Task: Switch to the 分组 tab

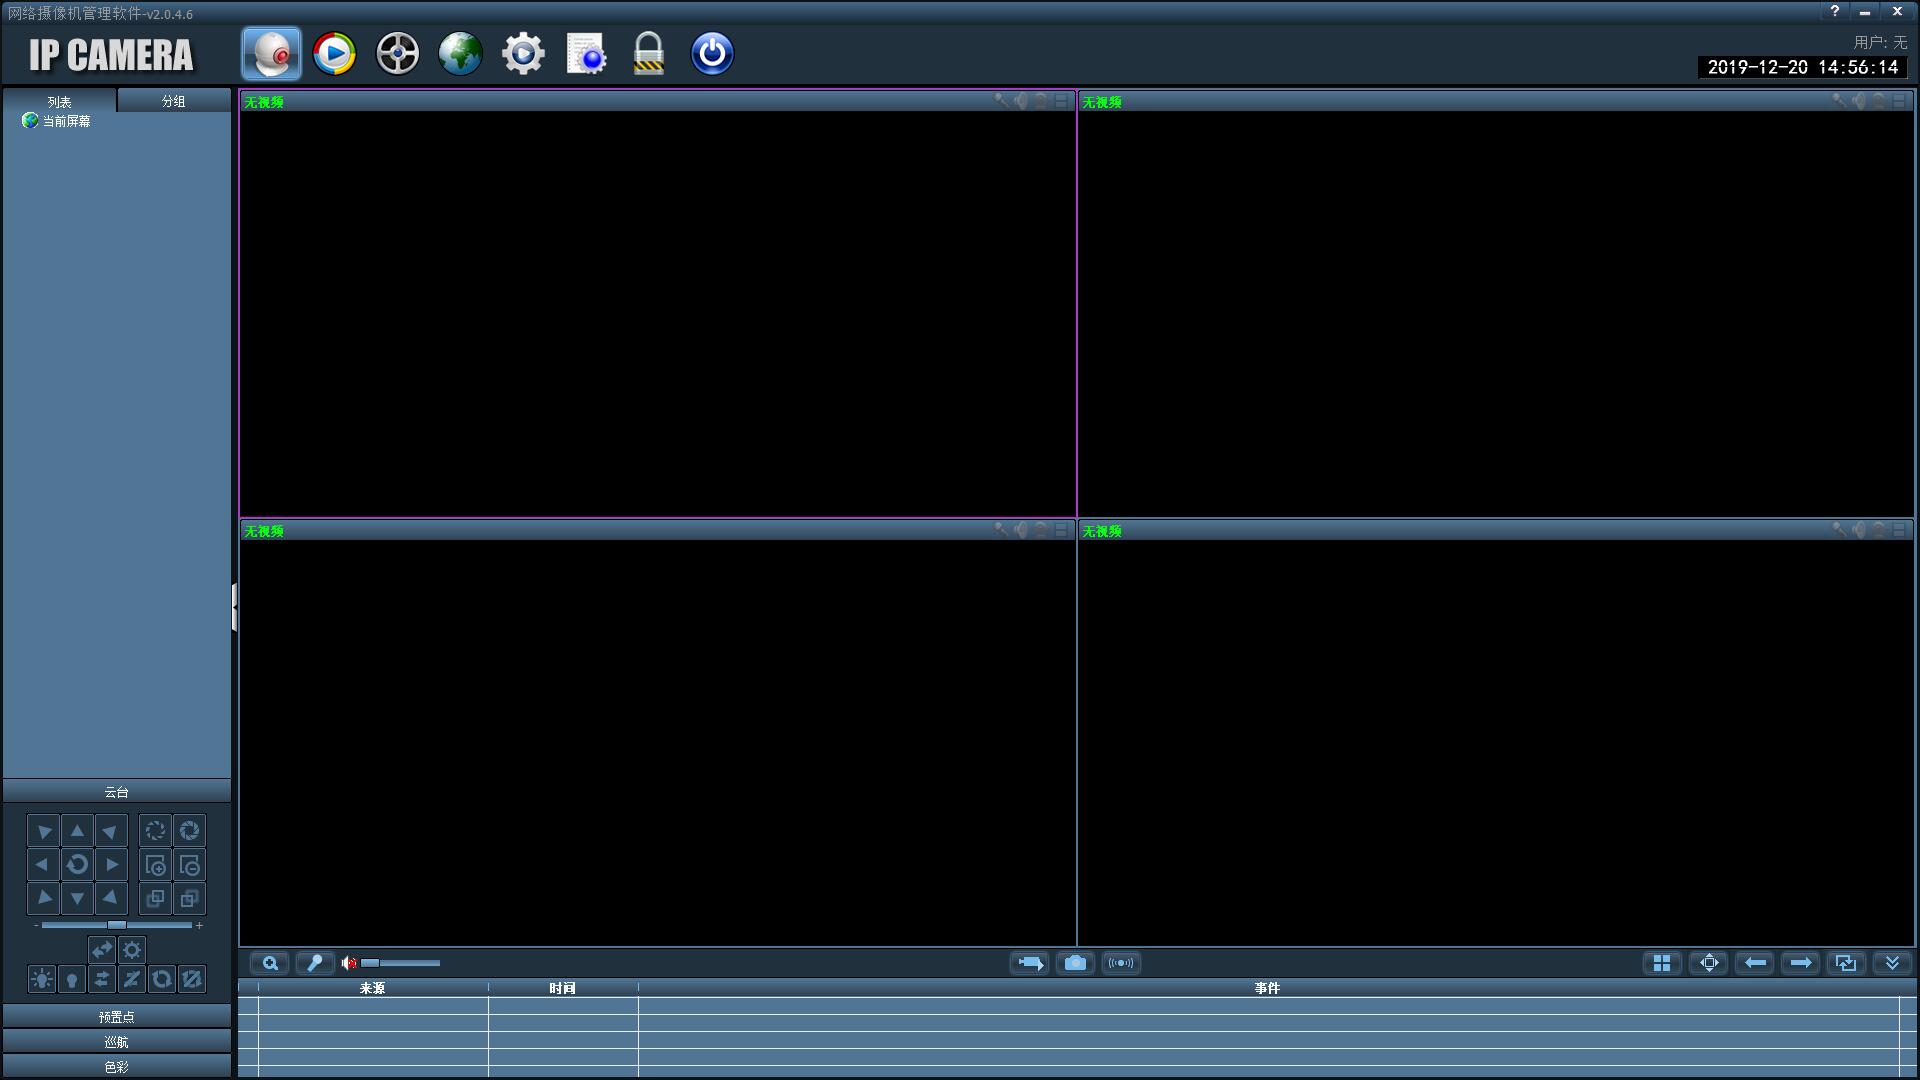Action: pos(173,100)
